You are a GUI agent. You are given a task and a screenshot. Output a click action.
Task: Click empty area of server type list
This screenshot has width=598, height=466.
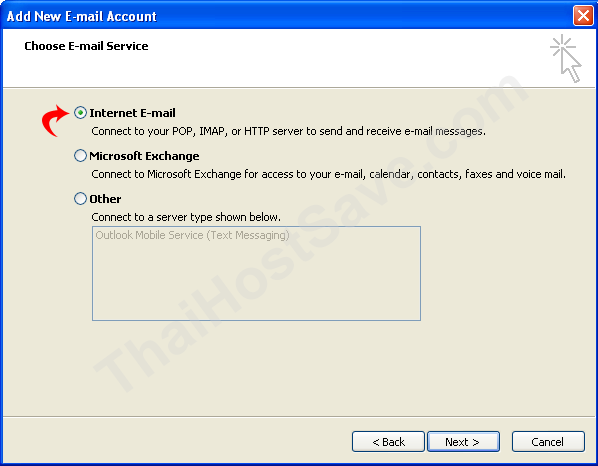(256, 282)
